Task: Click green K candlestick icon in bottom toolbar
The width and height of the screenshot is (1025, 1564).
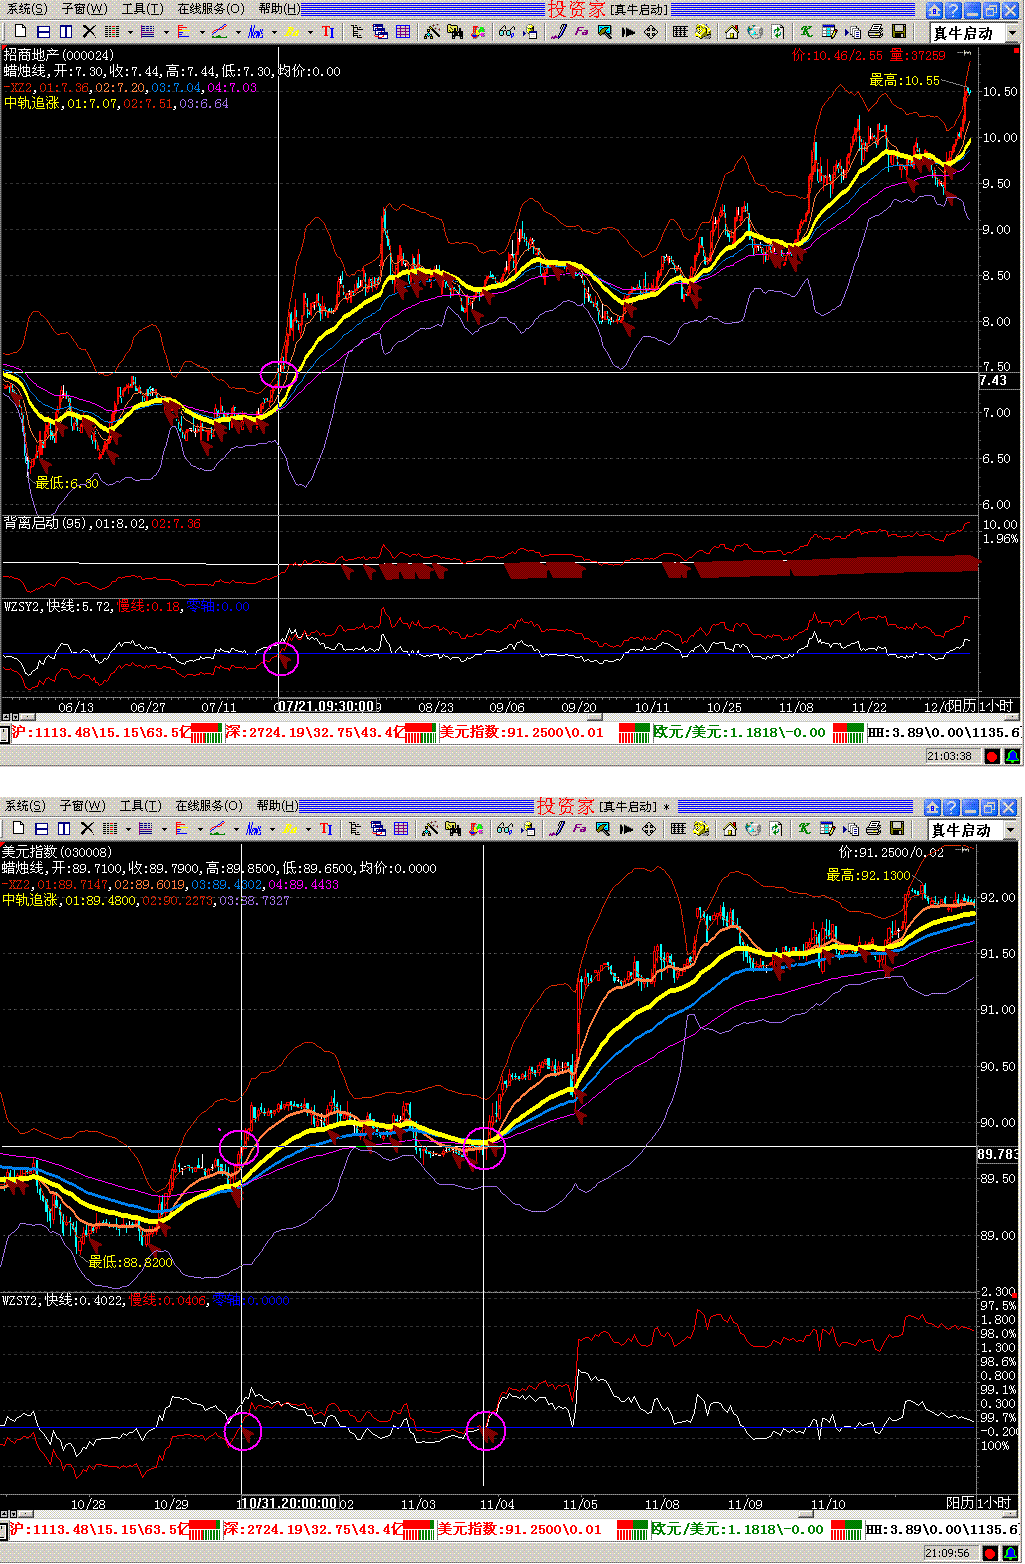Action: pos(803,829)
